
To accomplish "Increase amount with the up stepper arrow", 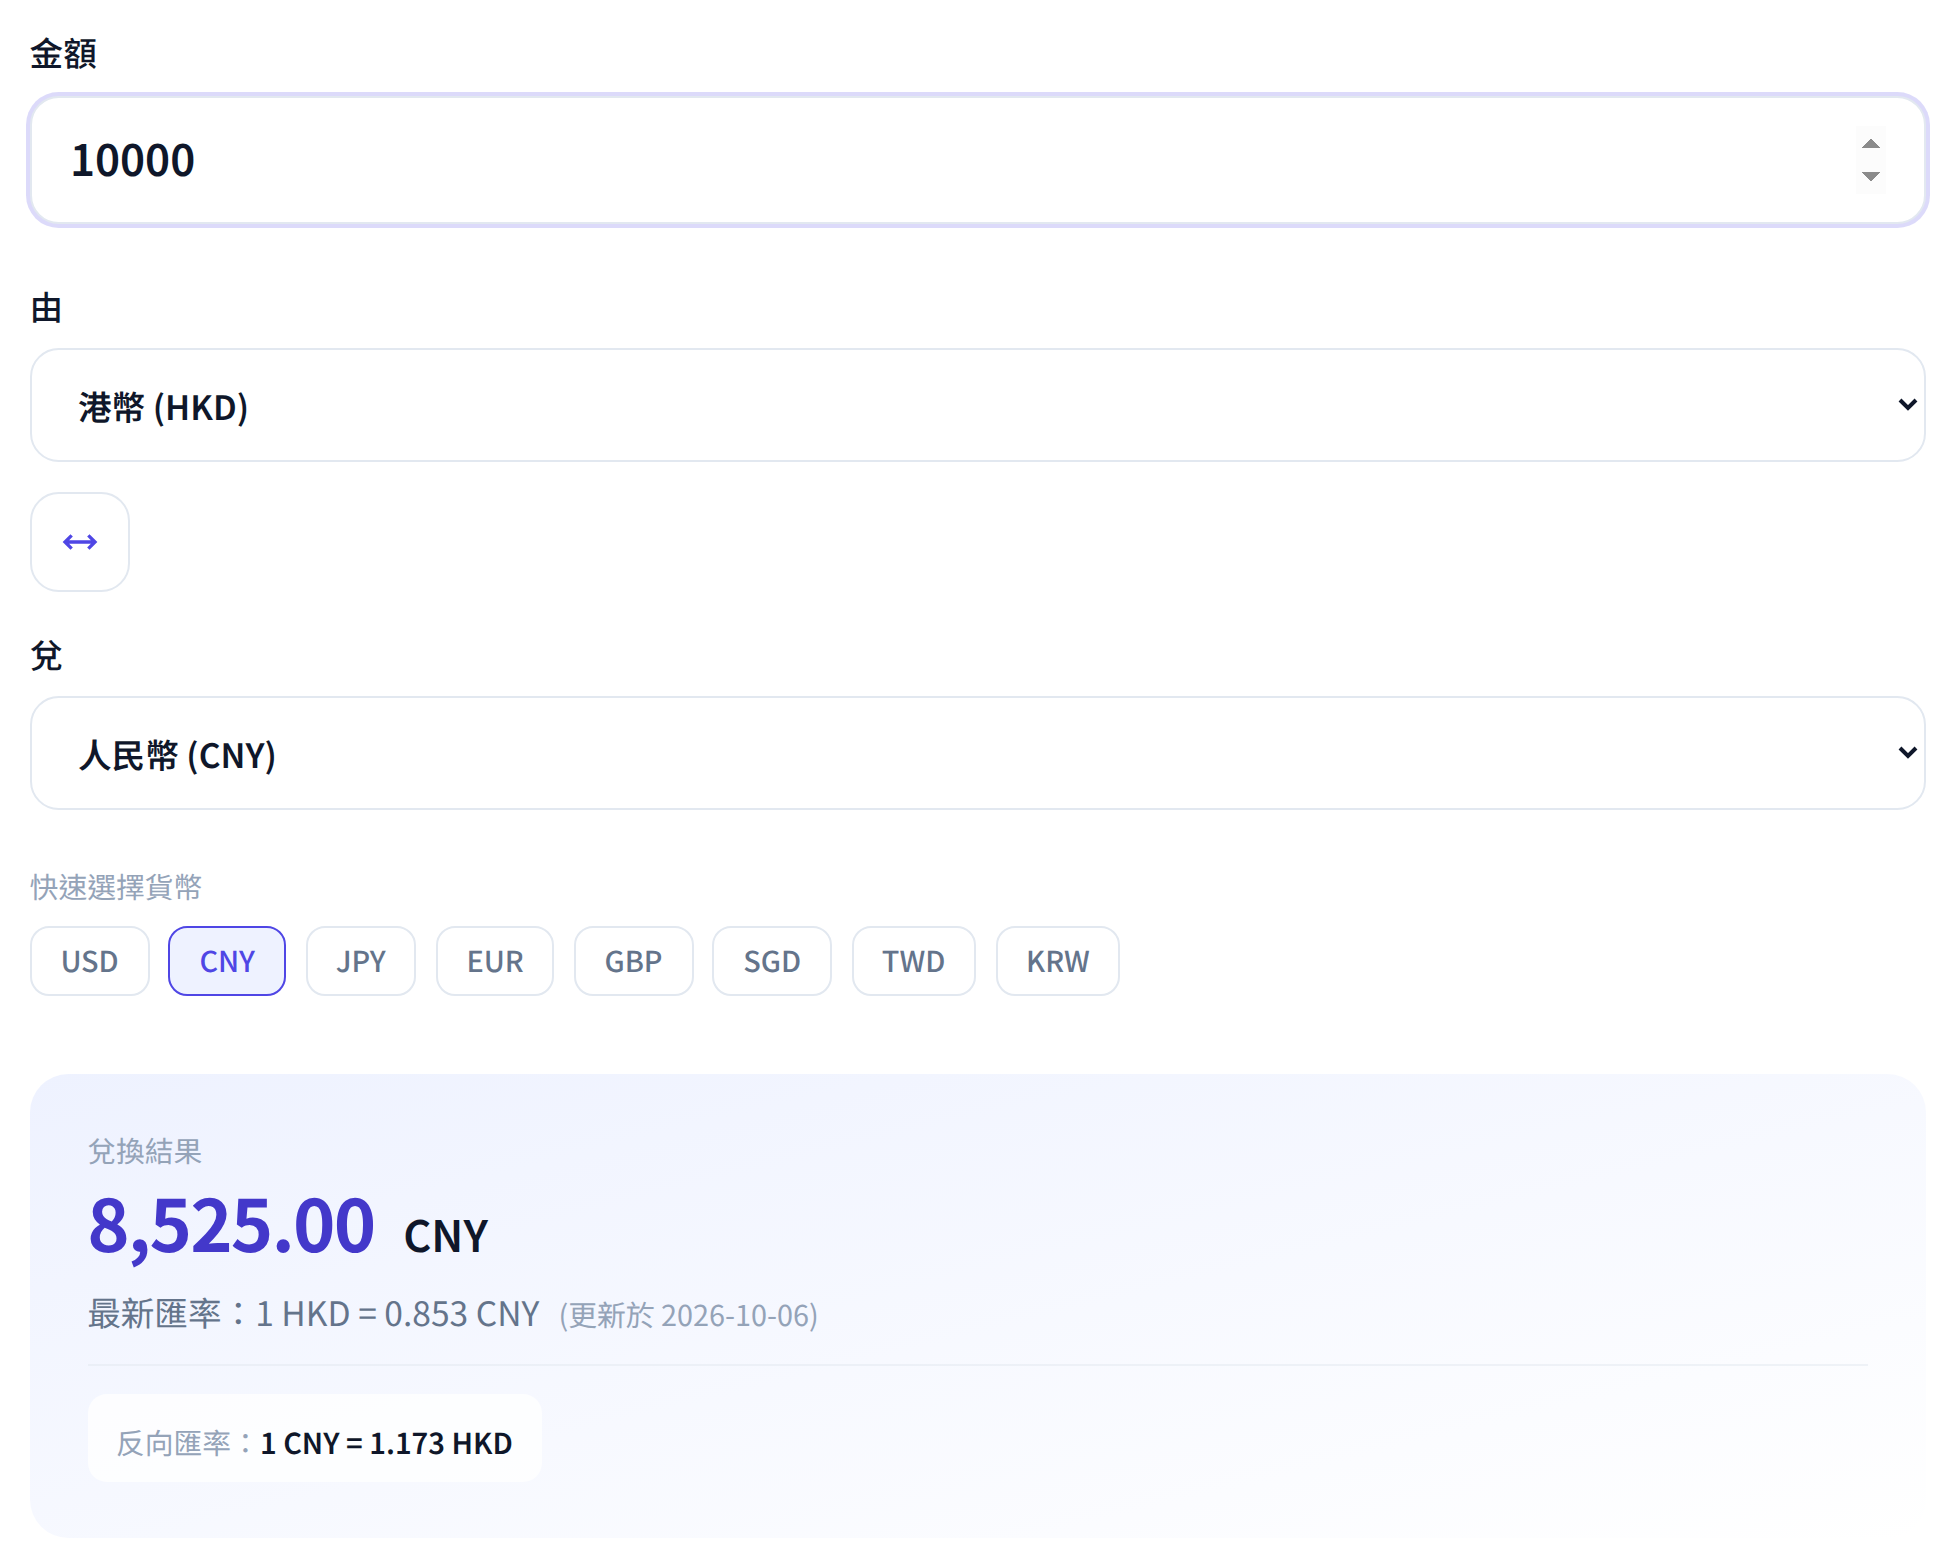I will pyautogui.click(x=1871, y=144).
